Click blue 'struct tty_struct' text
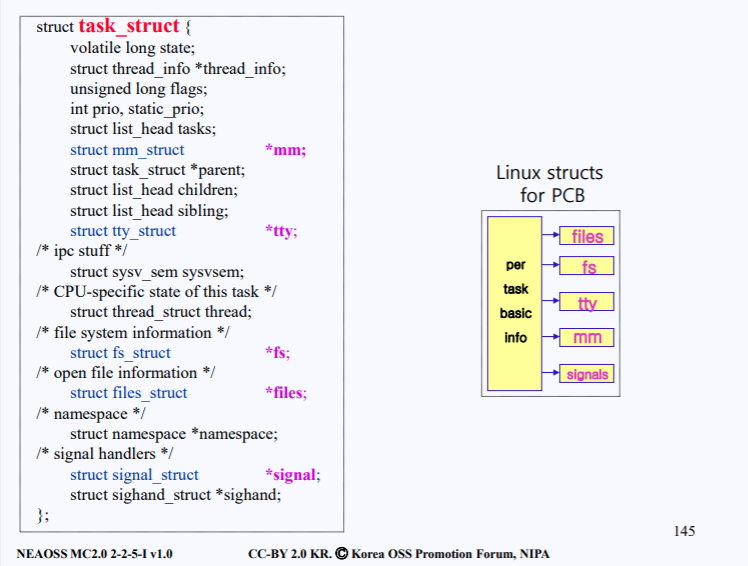Screen dimensions: 748x566 123,231
